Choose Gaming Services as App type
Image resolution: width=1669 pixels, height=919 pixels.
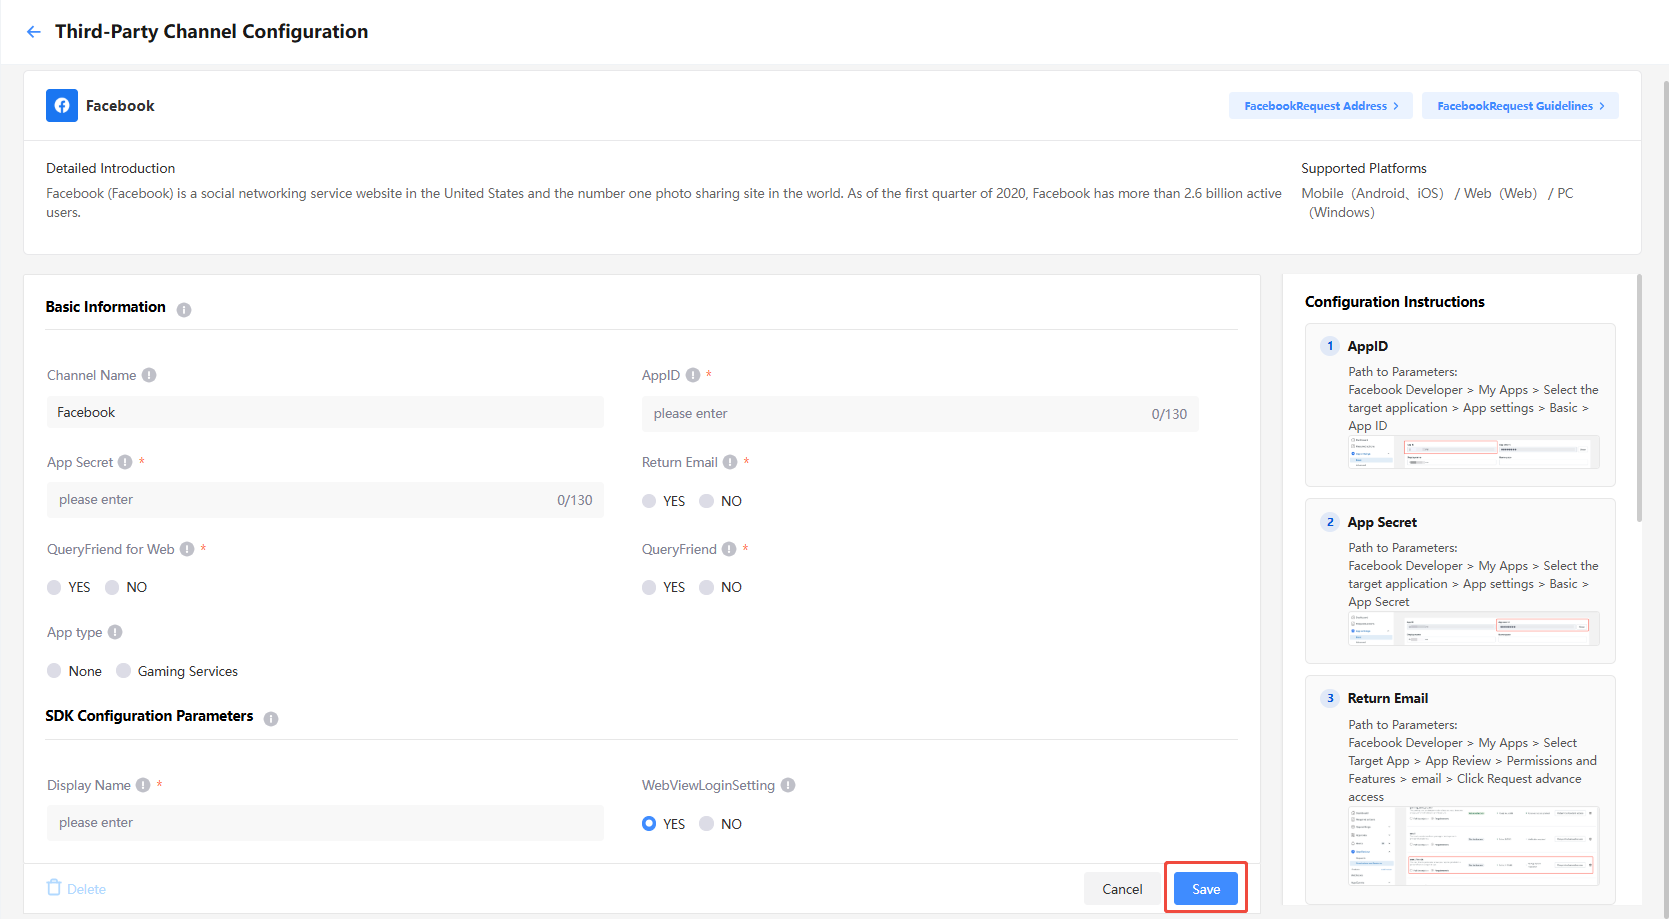click(123, 671)
